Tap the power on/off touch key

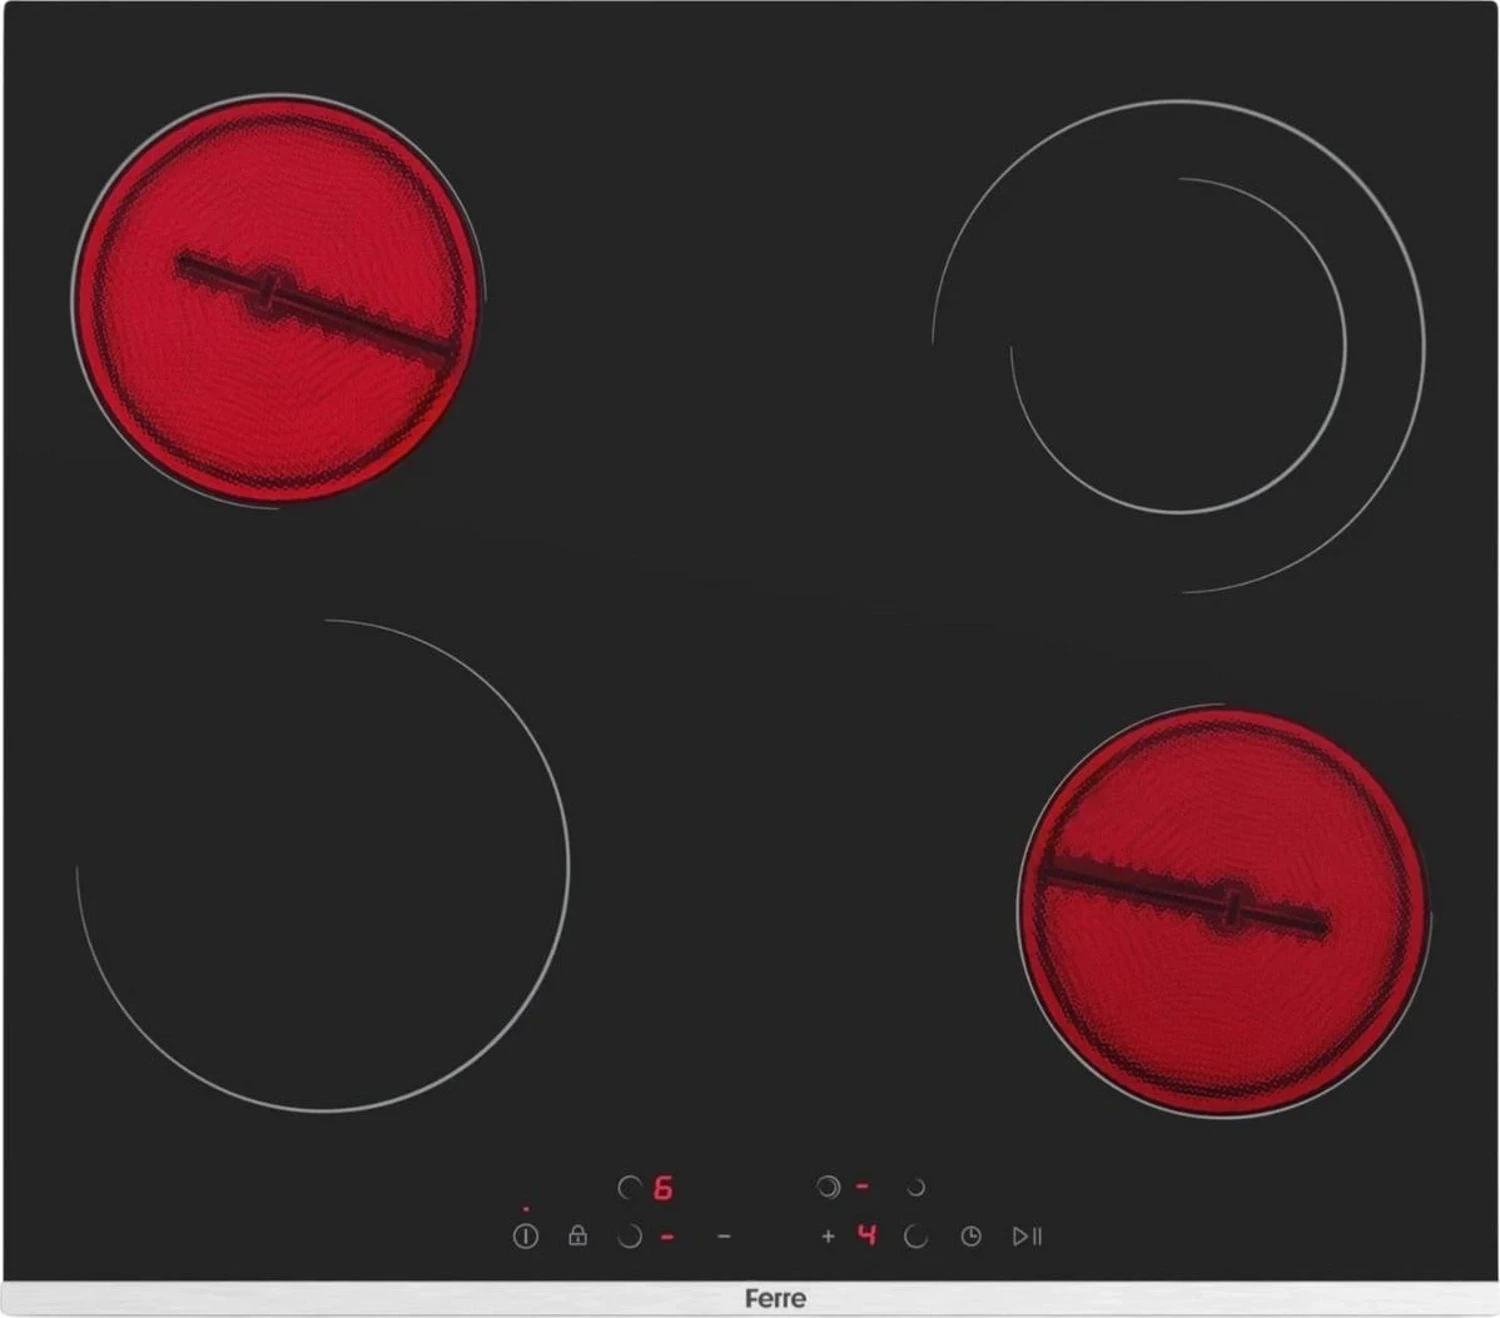(525, 1237)
